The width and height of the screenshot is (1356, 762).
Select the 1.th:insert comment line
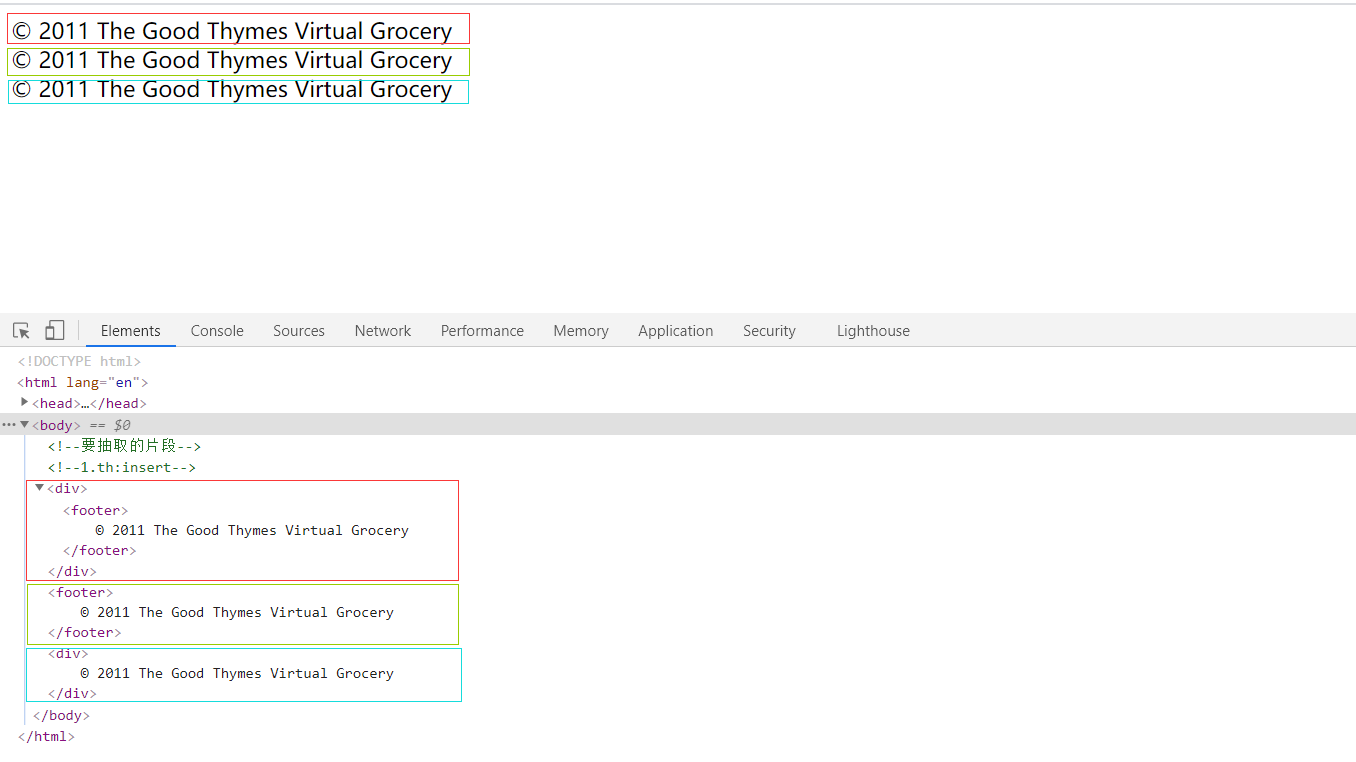tap(121, 467)
